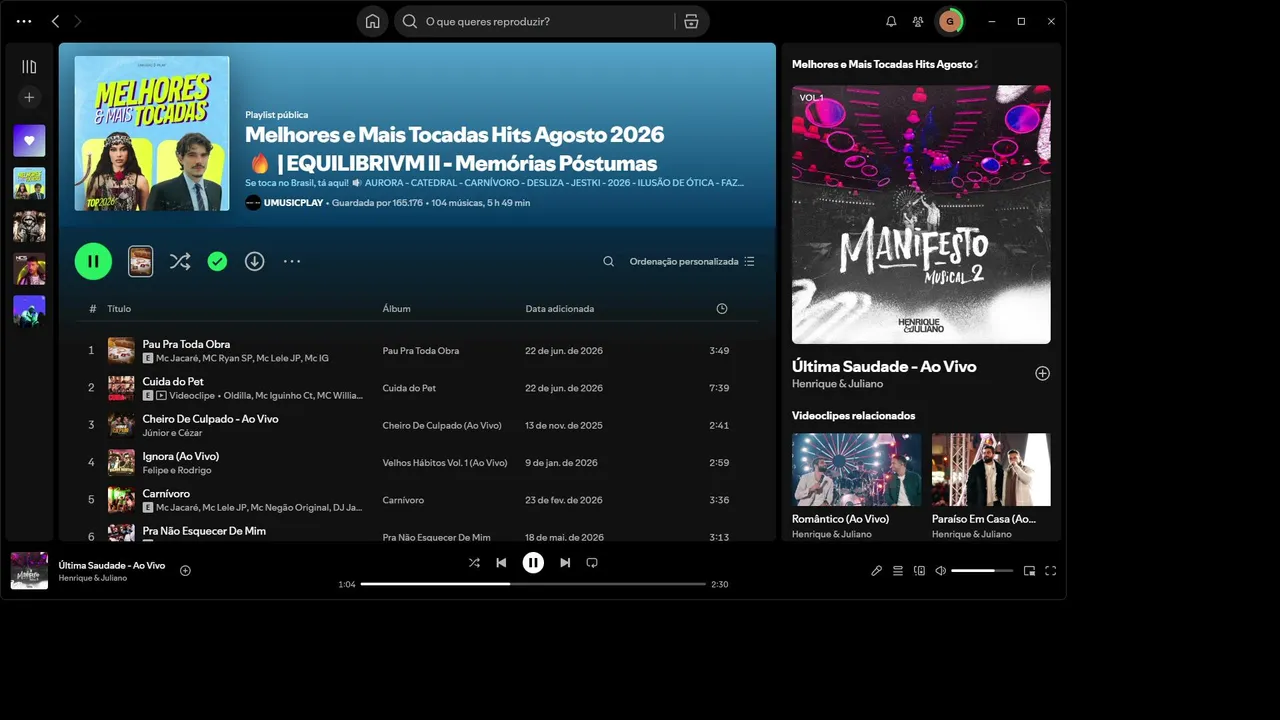Viewport: 1280px width, 720px height.
Task: Open album link 'Cheiro De Culpado (Ao Vivo)'
Action: tap(442, 425)
